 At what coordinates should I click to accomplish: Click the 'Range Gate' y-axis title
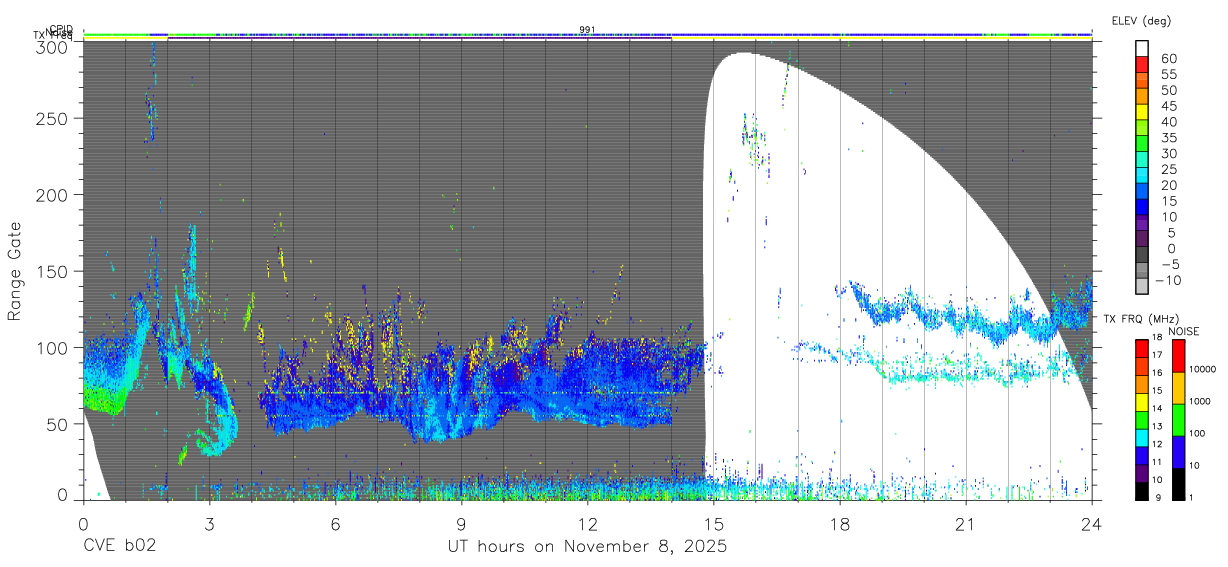[x=16, y=271]
